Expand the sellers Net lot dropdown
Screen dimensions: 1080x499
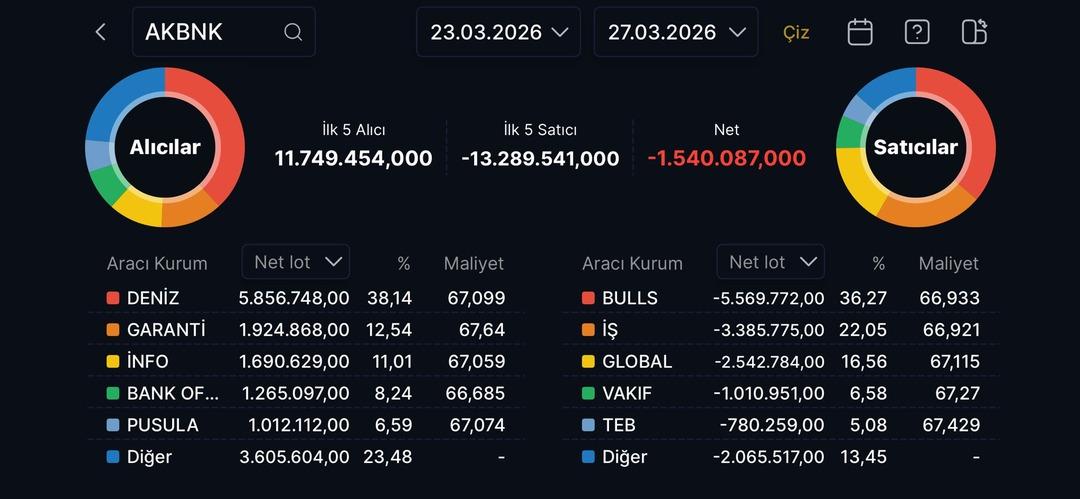(771, 262)
